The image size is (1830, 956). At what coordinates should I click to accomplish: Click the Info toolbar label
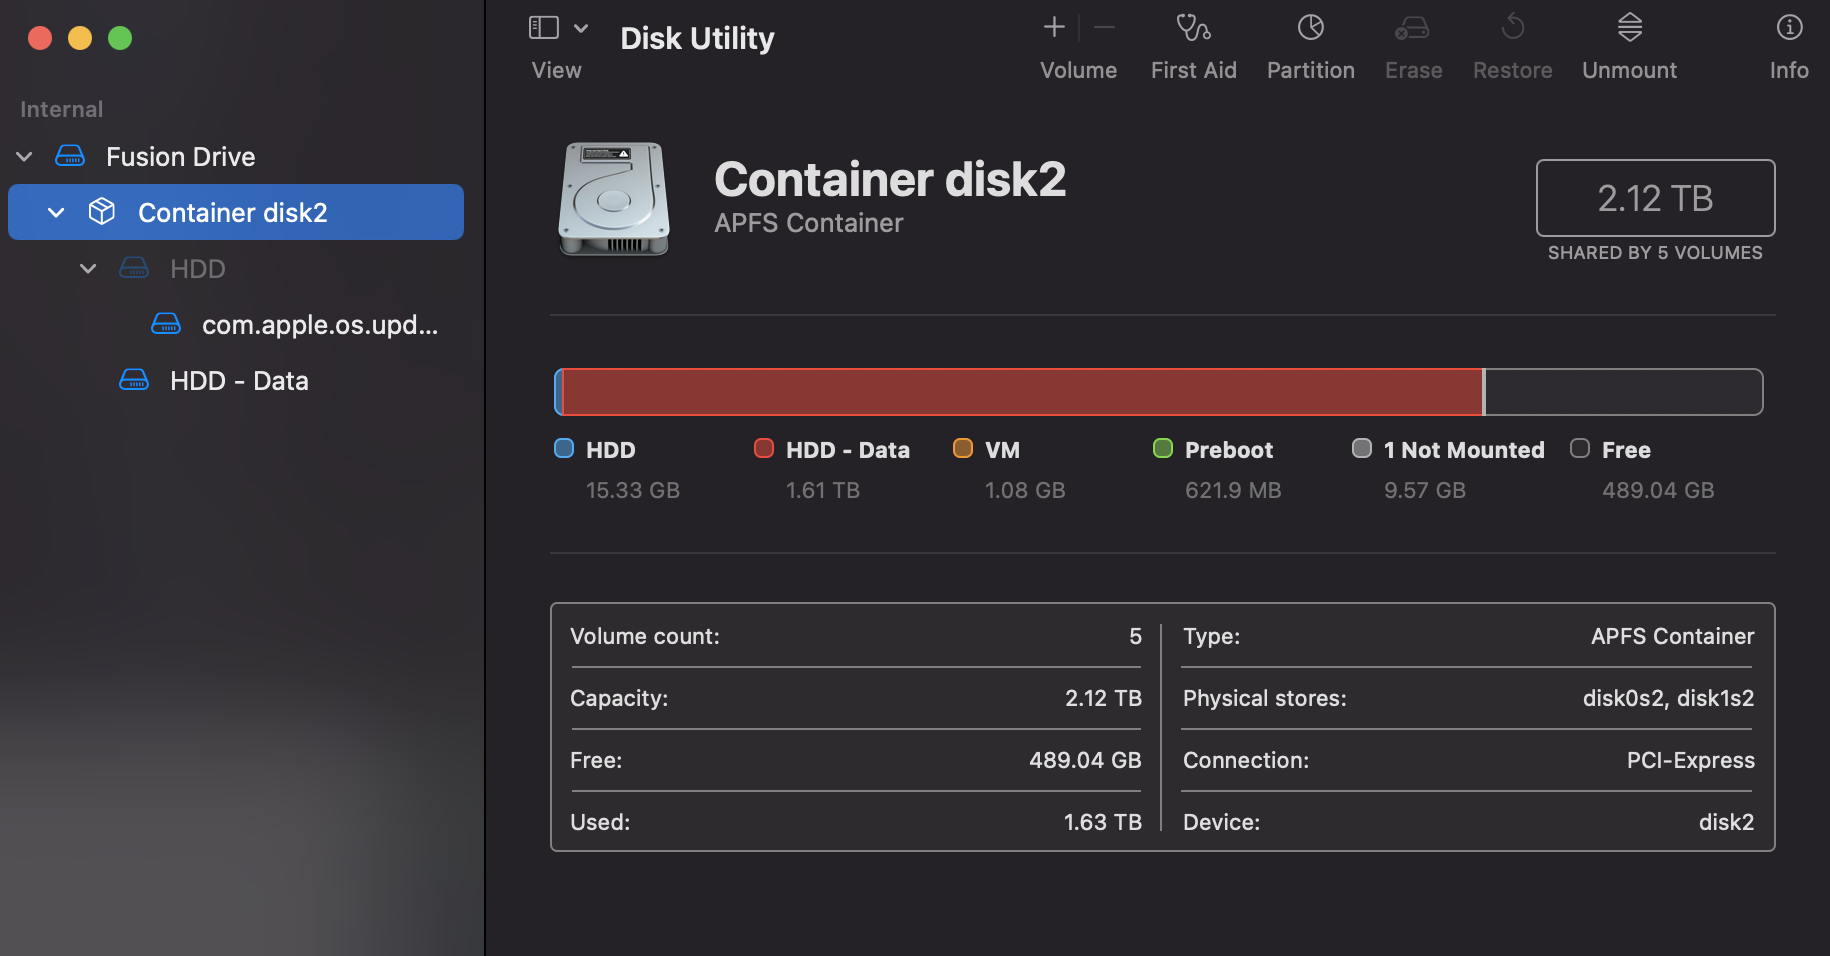point(1789,70)
